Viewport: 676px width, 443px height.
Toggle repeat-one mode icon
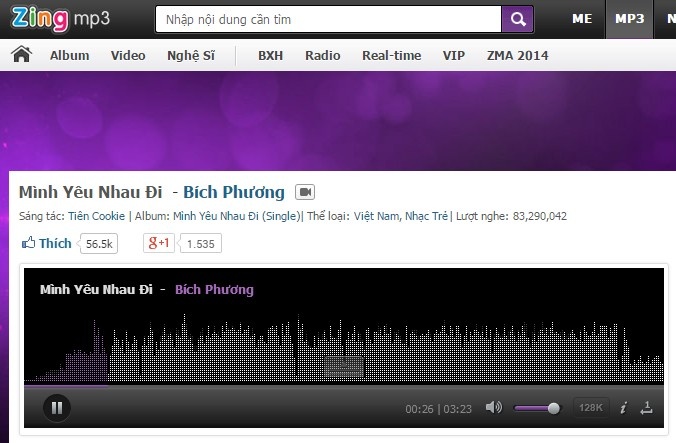[x=647, y=408]
